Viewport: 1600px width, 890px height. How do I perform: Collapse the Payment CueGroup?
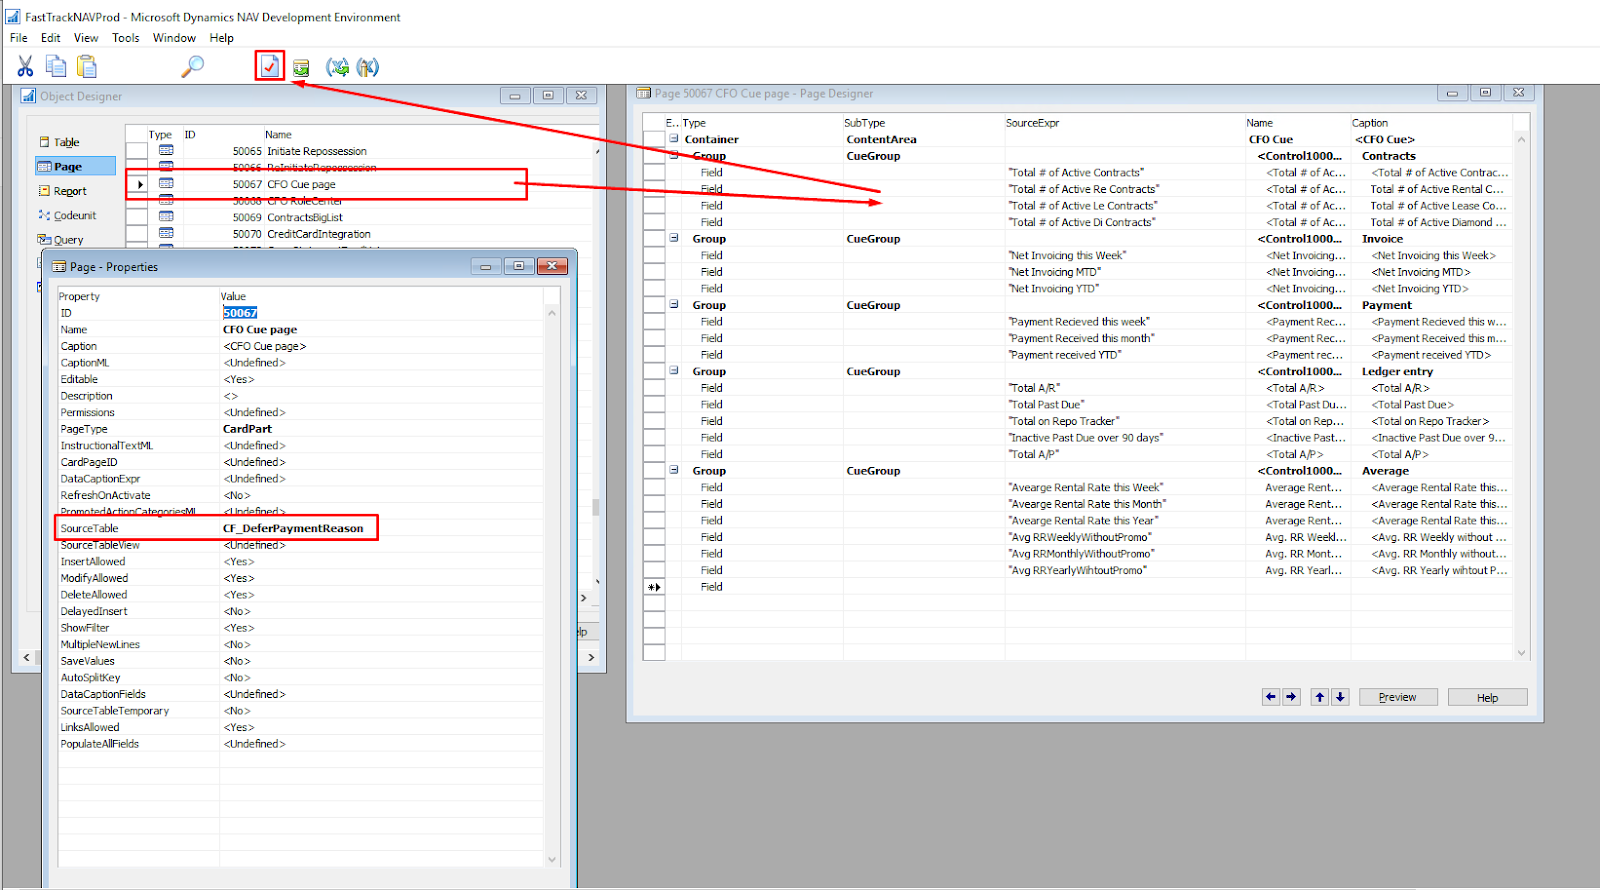674,304
